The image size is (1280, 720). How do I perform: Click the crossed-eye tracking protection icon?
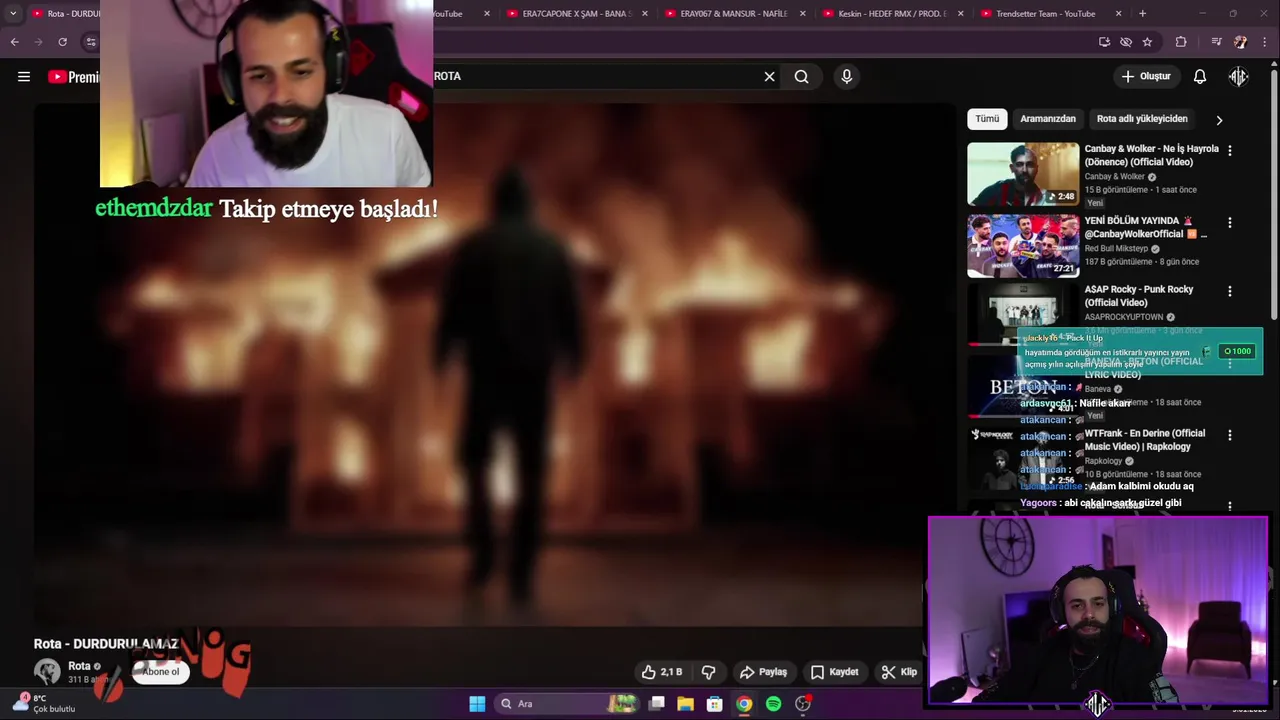(1126, 42)
